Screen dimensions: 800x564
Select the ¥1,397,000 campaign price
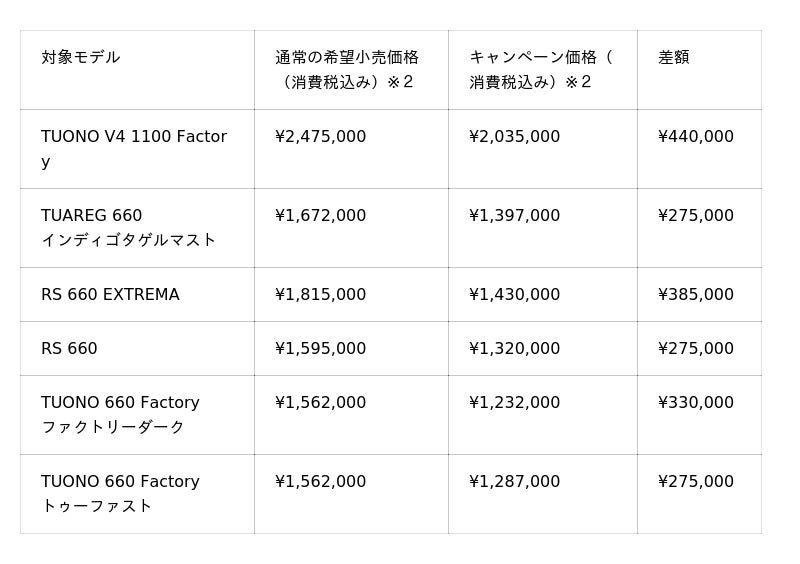point(514,216)
